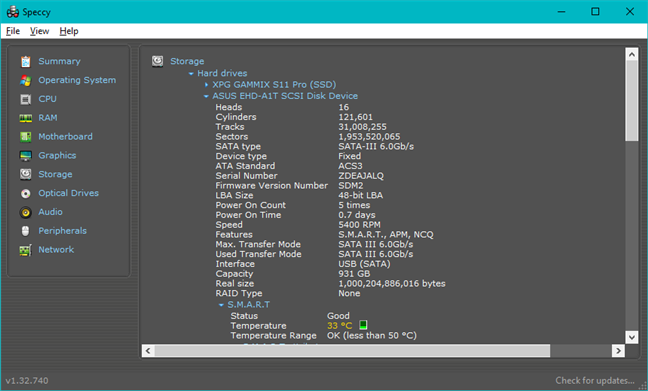This screenshot has width=648, height=391.
Task: Click the Temperature Range OK value
Action: click(372, 336)
